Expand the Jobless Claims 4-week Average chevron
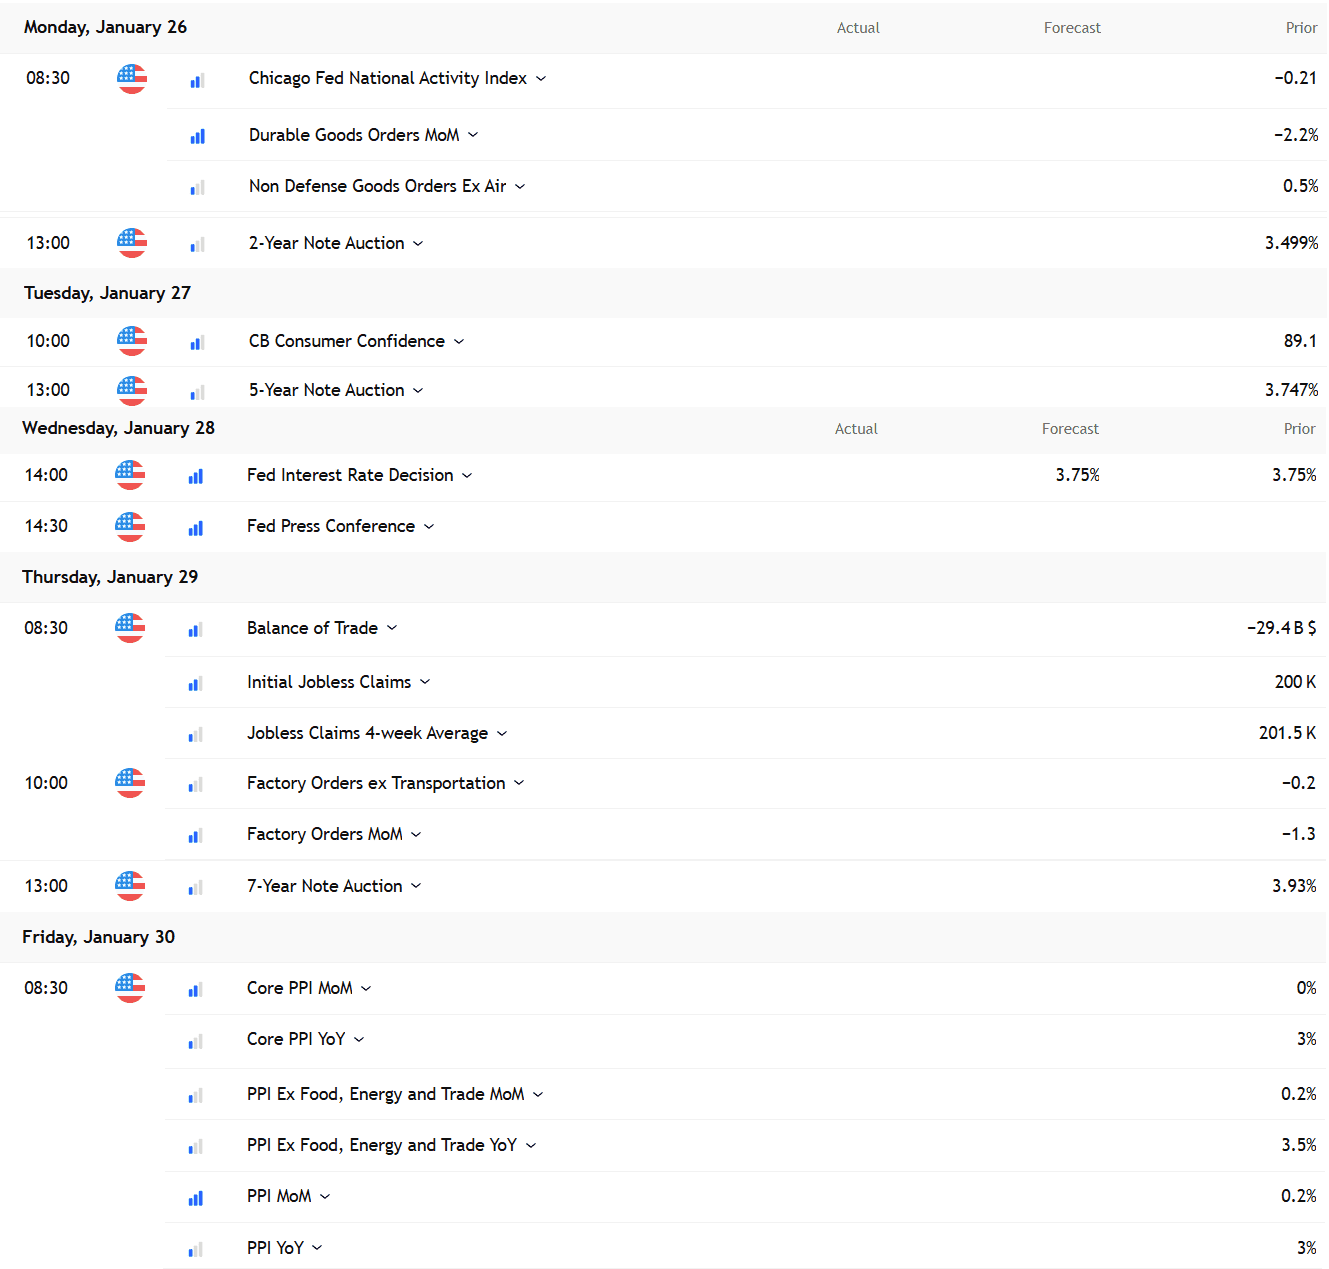Image resolution: width=1329 pixels, height=1269 pixels. [502, 734]
